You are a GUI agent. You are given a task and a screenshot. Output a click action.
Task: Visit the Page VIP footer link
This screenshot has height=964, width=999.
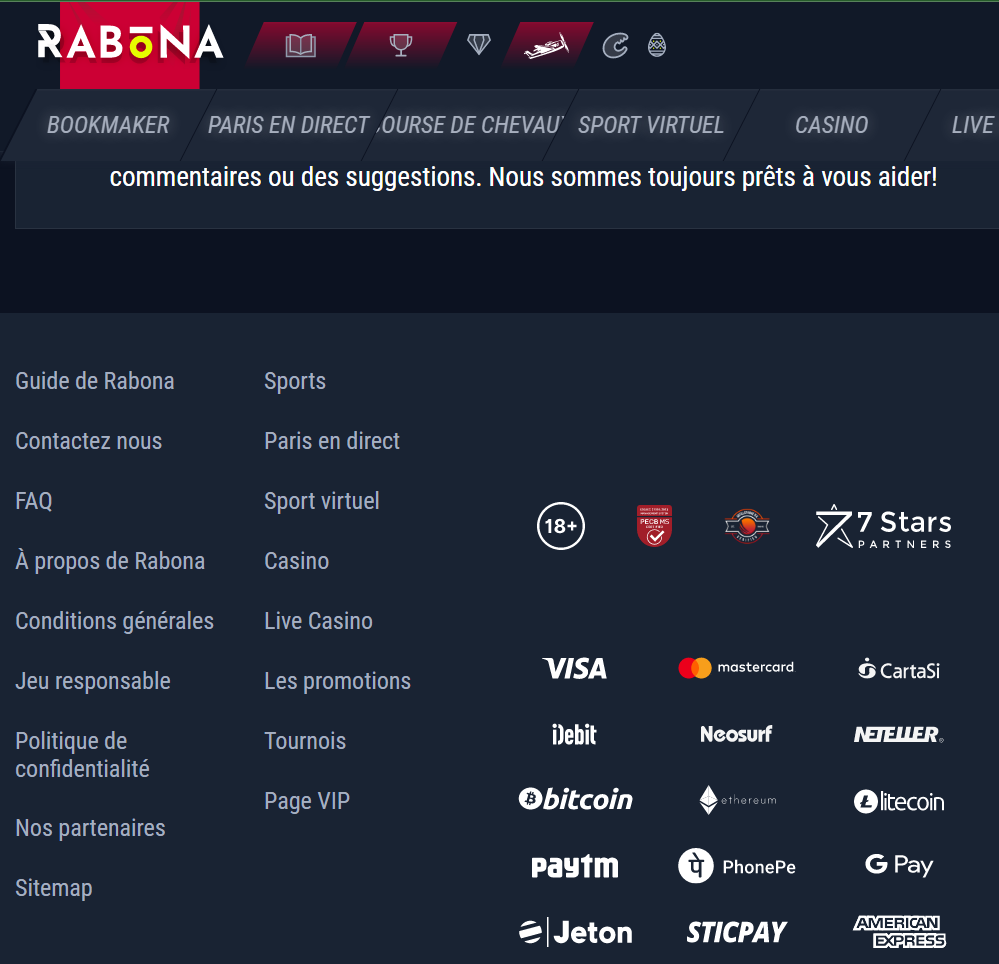[307, 801]
